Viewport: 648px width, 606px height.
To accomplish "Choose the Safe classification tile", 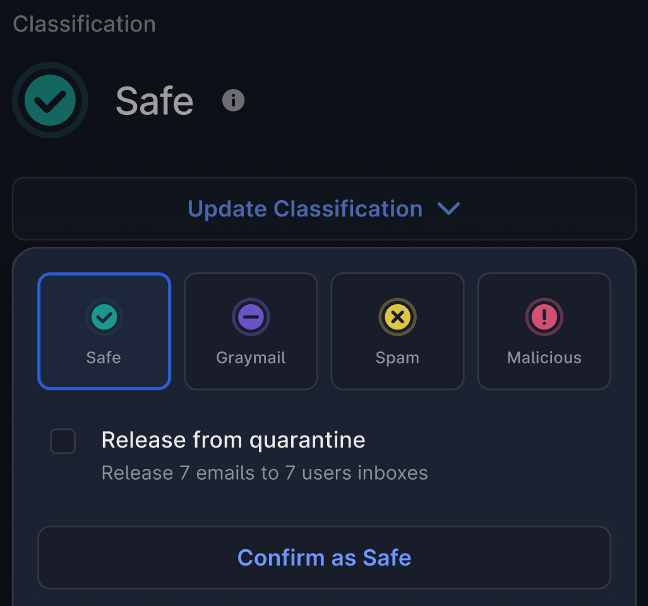I will pyautogui.click(x=104, y=331).
